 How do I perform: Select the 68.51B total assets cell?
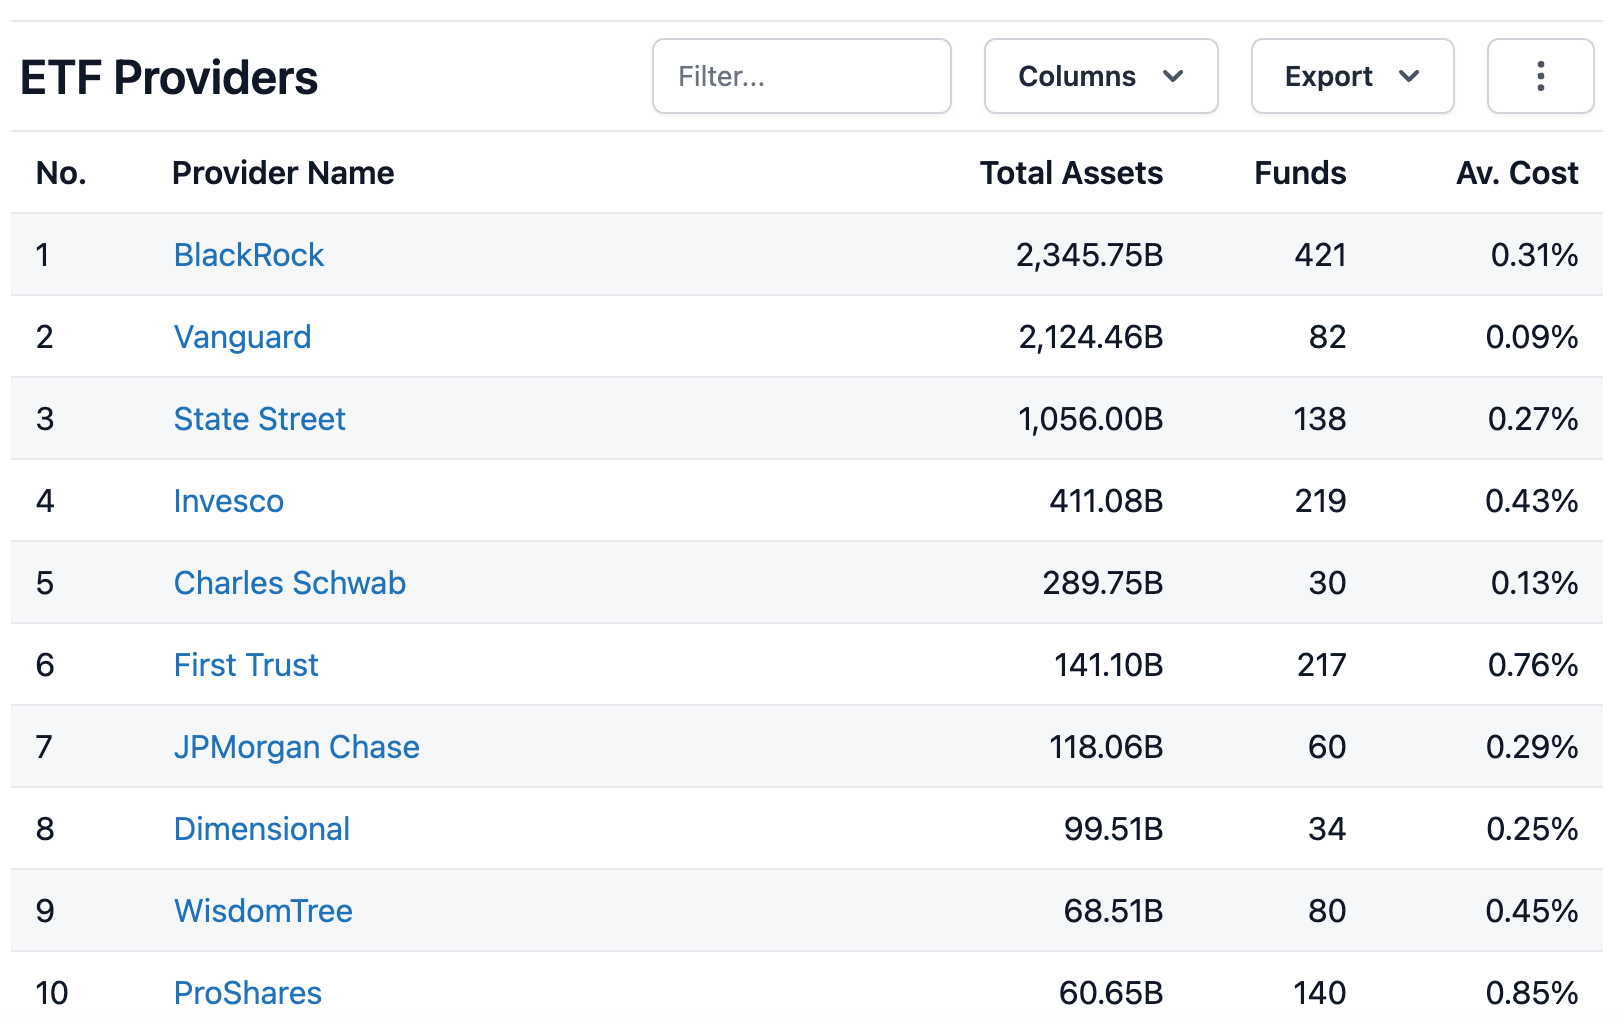coord(1113,911)
